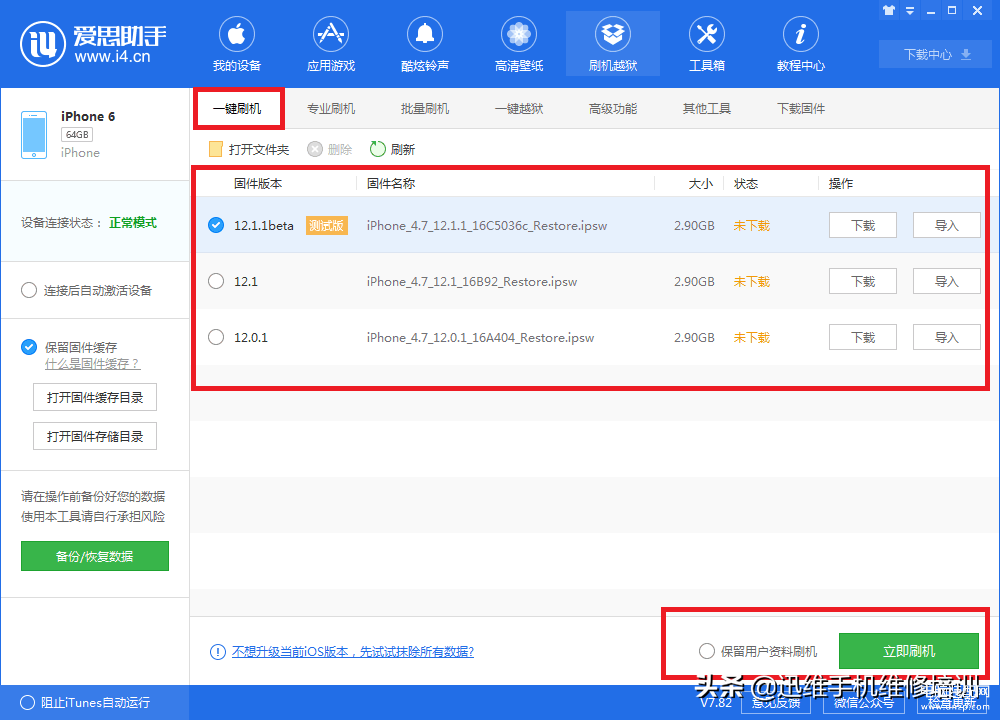
Task: Switch to 专业刷机 tab
Action: (x=331, y=108)
